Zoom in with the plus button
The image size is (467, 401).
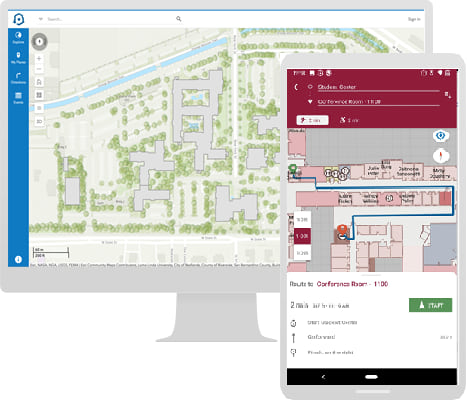[x=39, y=58]
